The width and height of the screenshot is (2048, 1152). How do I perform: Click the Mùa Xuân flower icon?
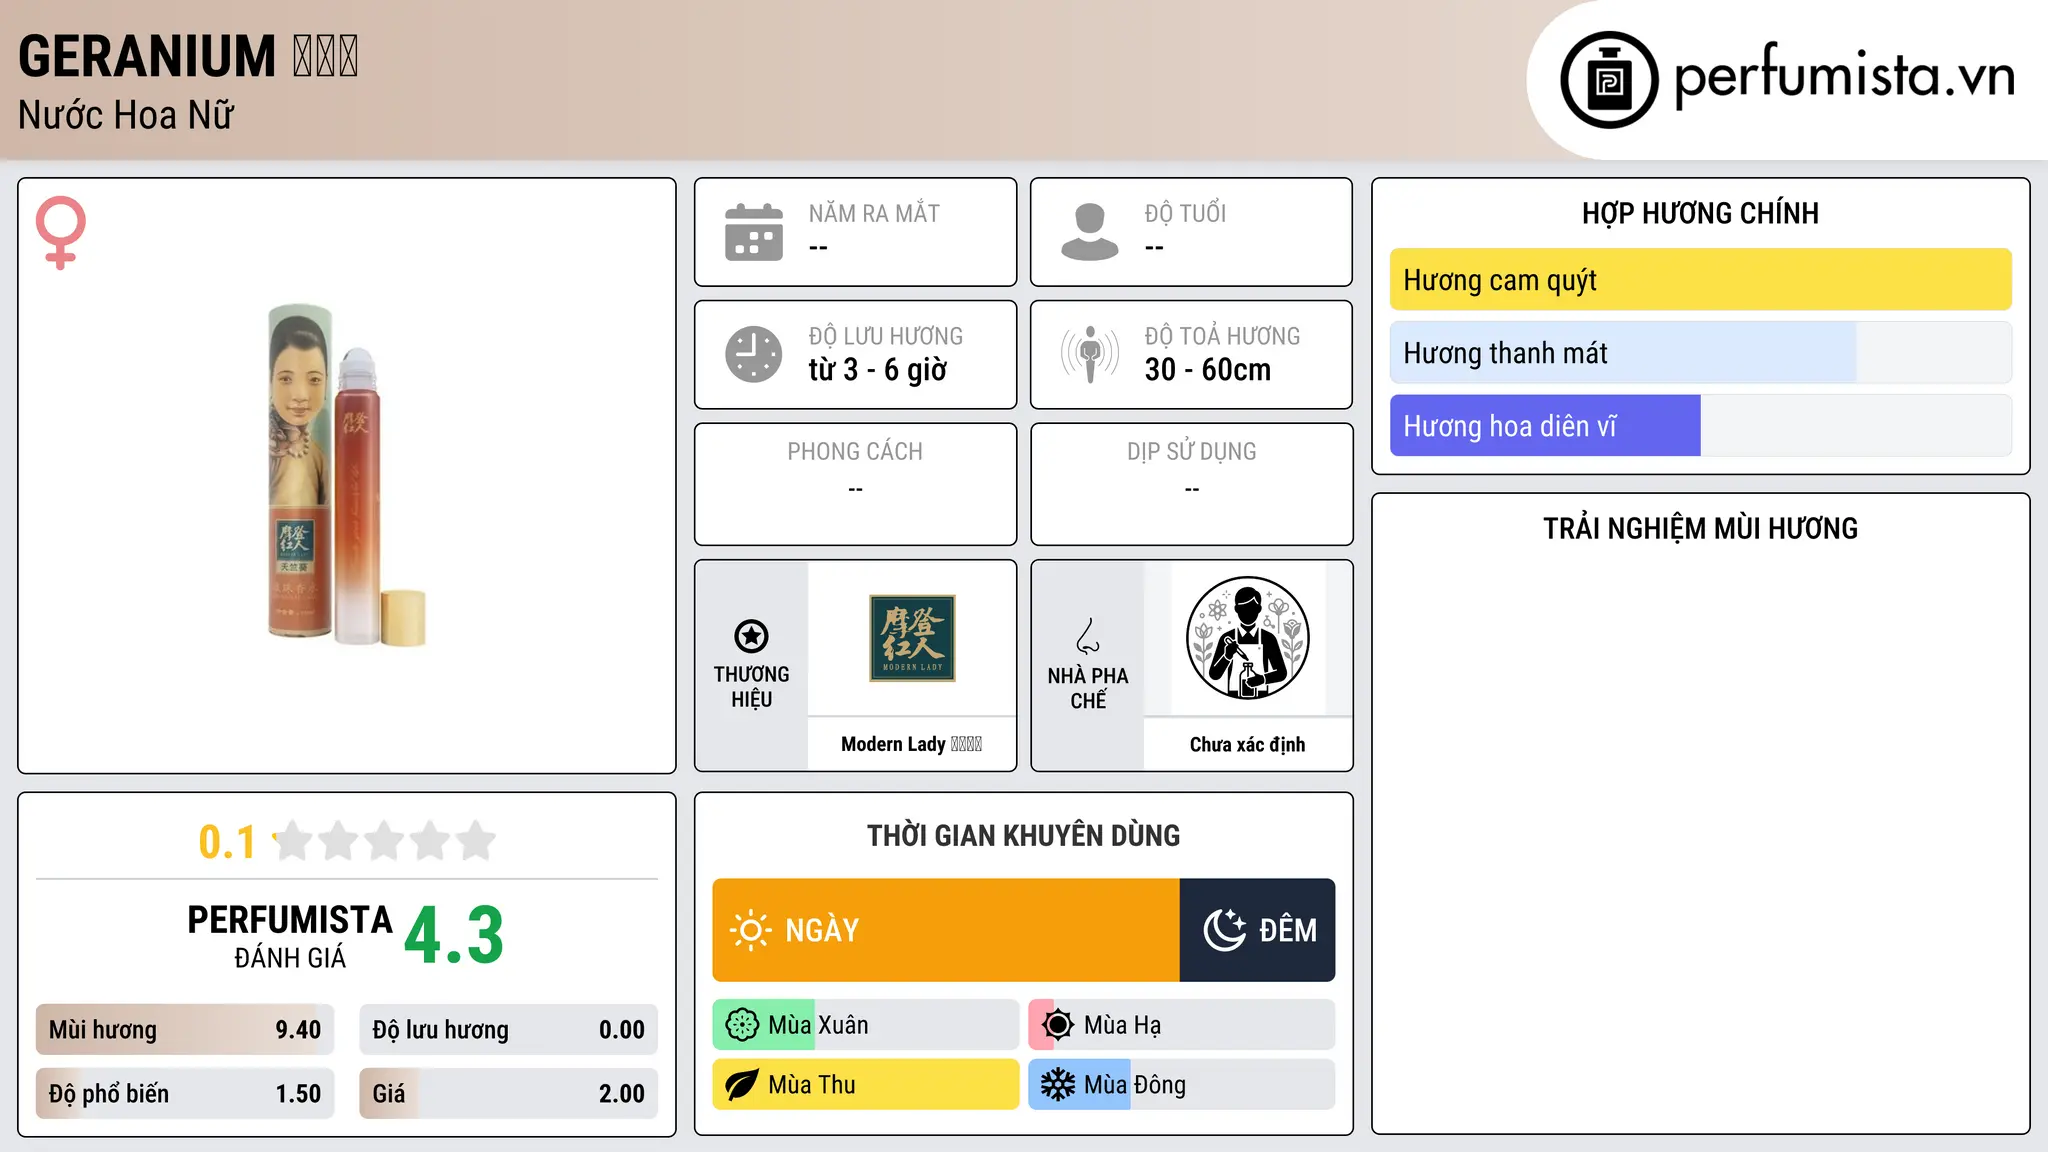coord(742,1025)
